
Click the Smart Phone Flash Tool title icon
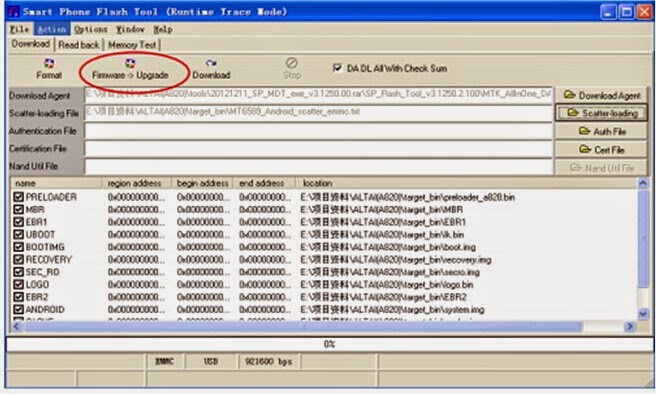14,11
